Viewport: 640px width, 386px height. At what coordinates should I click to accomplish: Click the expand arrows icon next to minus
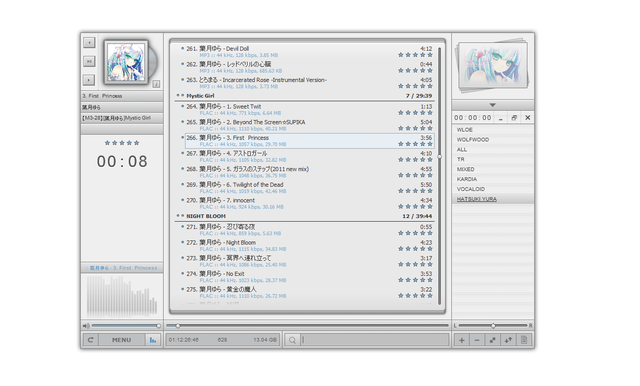[493, 340]
